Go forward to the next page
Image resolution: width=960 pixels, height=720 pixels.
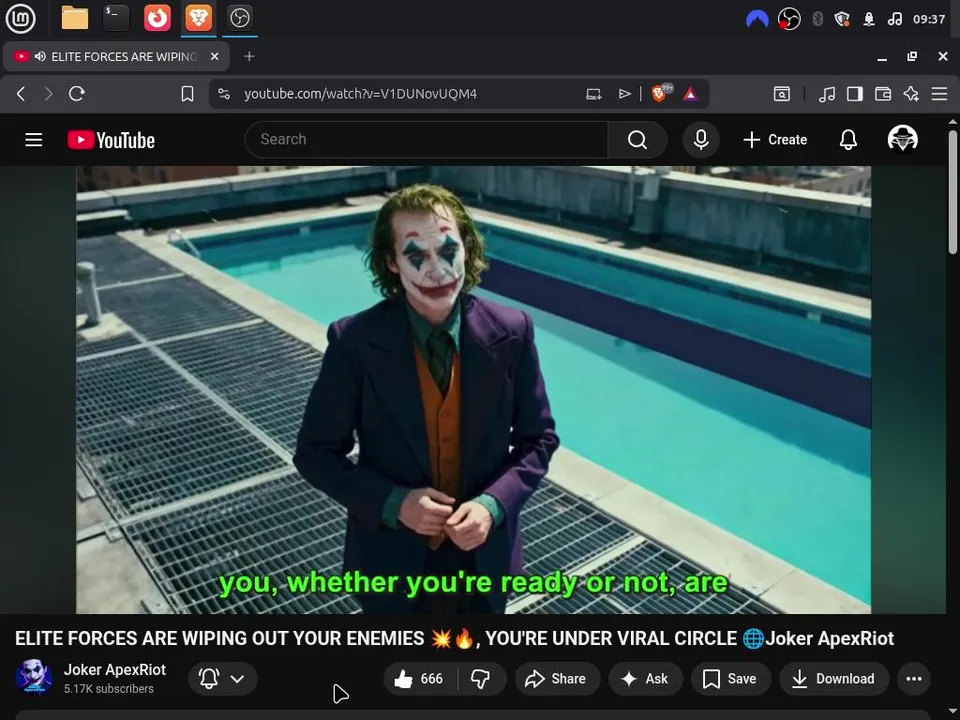48,94
